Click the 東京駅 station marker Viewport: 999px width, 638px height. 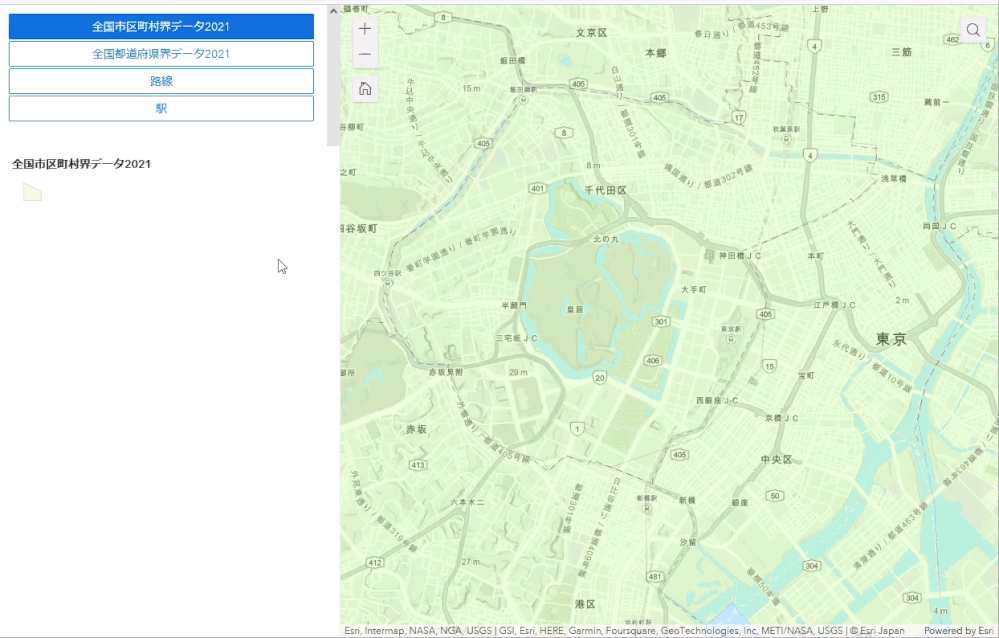pos(731,339)
